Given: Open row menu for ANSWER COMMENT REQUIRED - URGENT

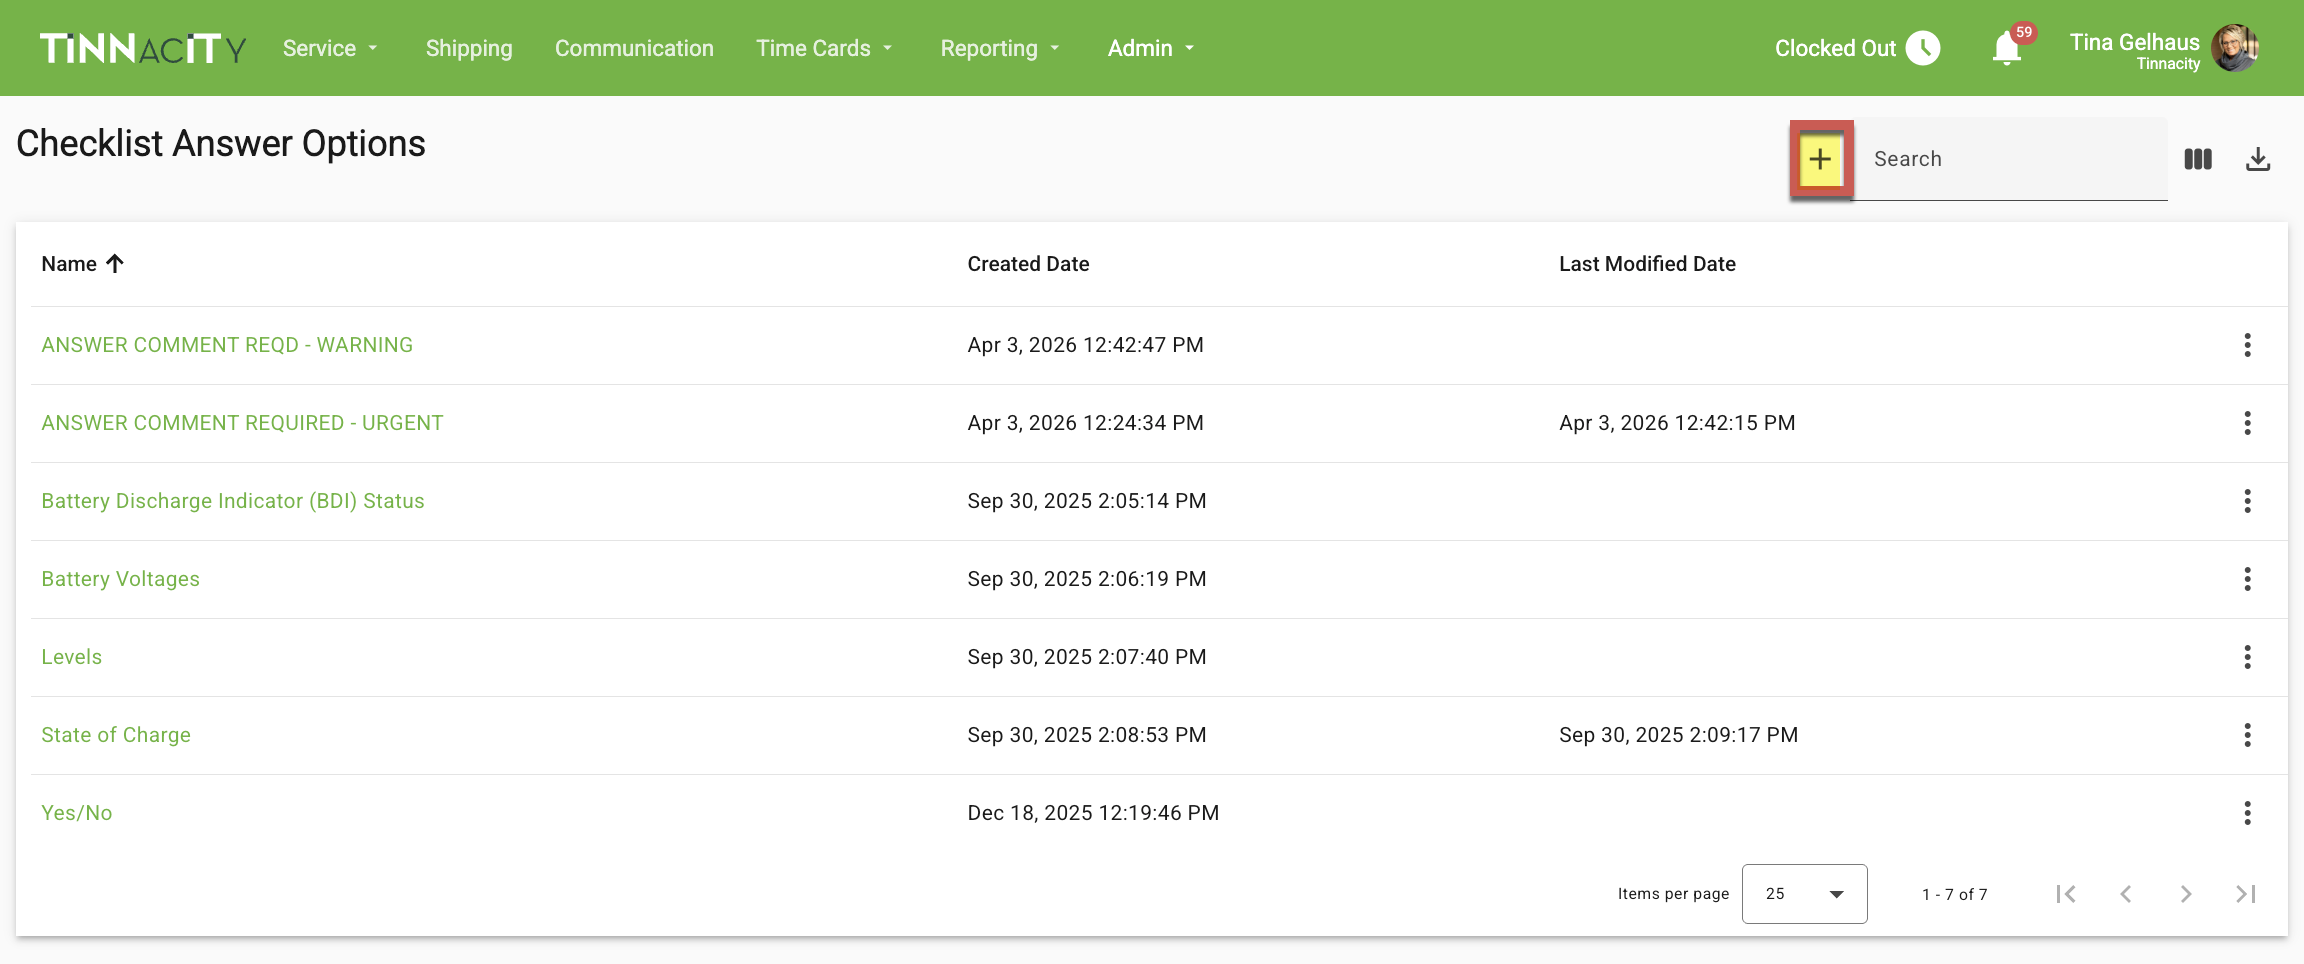Looking at the screenshot, I should (x=2247, y=423).
